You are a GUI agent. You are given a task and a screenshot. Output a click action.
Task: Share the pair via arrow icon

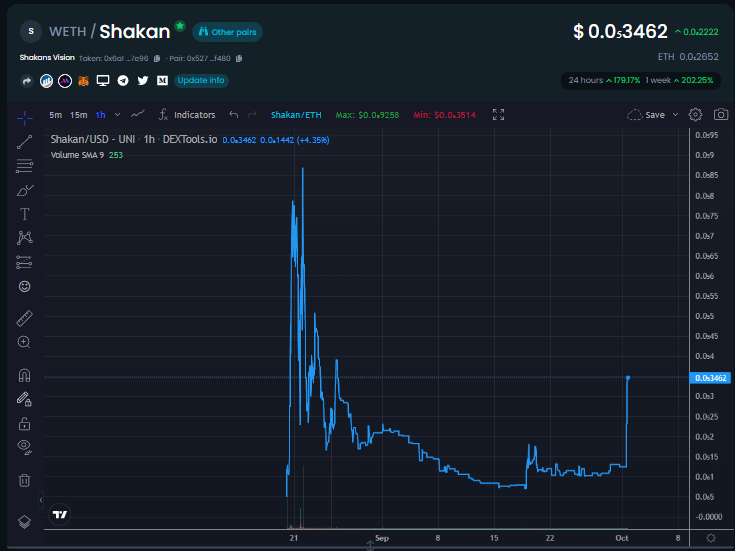[x=27, y=81]
